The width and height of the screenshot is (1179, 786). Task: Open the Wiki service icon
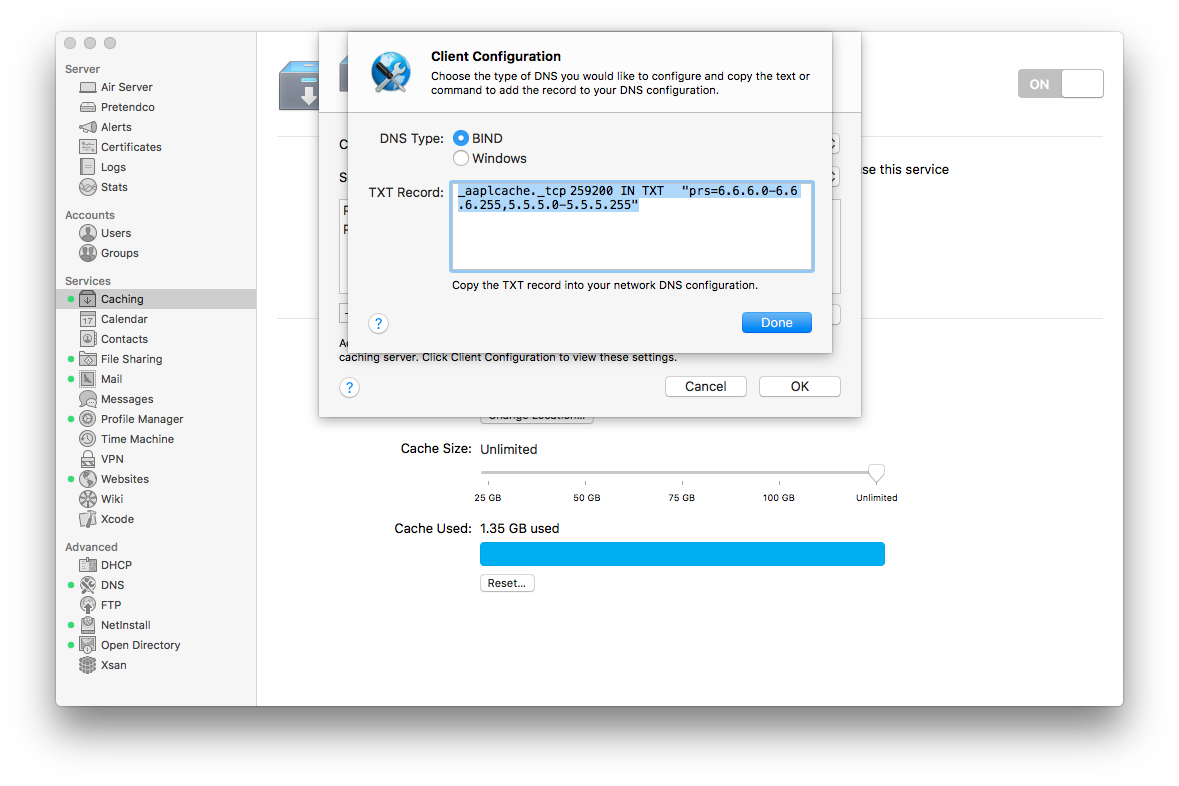(87, 499)
